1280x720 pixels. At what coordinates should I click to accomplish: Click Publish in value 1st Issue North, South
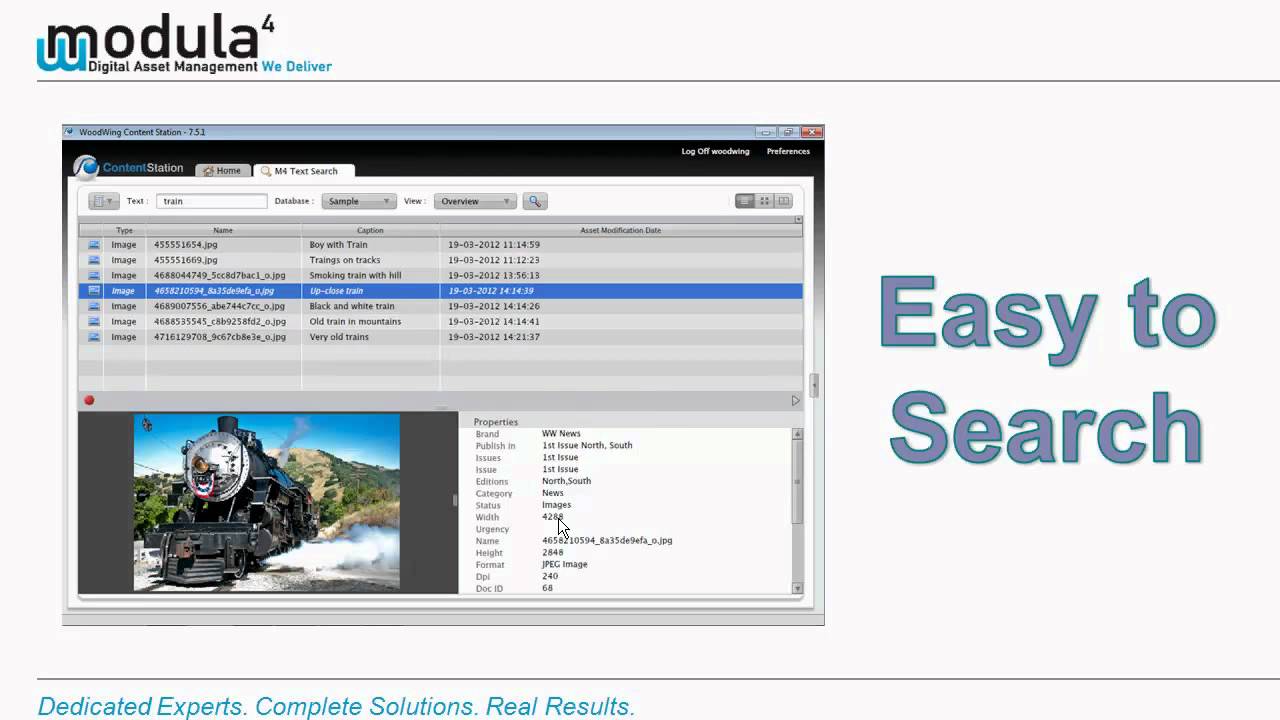(x=587, y=445)
